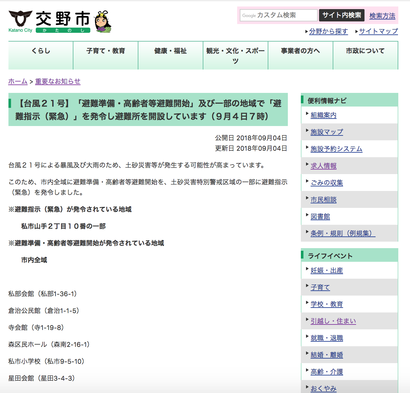
Task: Open the 子育て life event link
Action: pyautogui.click(x=320, y=287)
